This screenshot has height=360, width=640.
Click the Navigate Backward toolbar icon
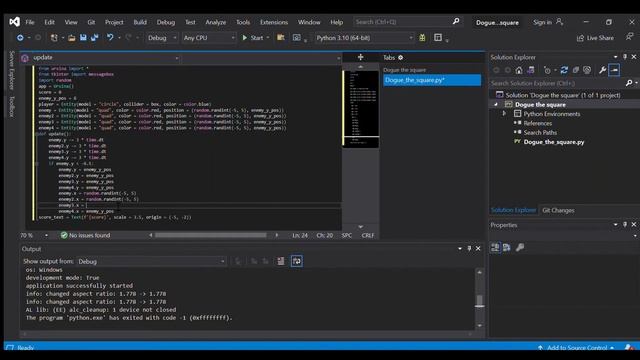pos(20,38)
